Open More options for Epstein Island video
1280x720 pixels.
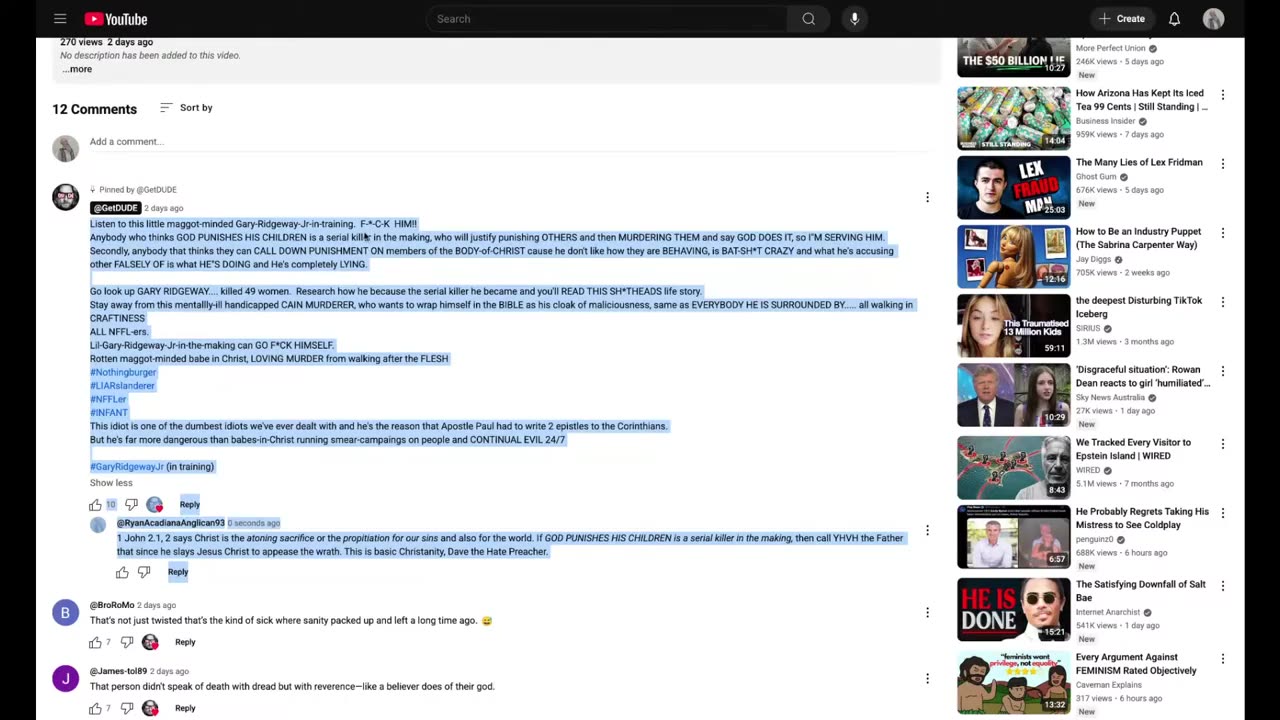coord(1222,443)
